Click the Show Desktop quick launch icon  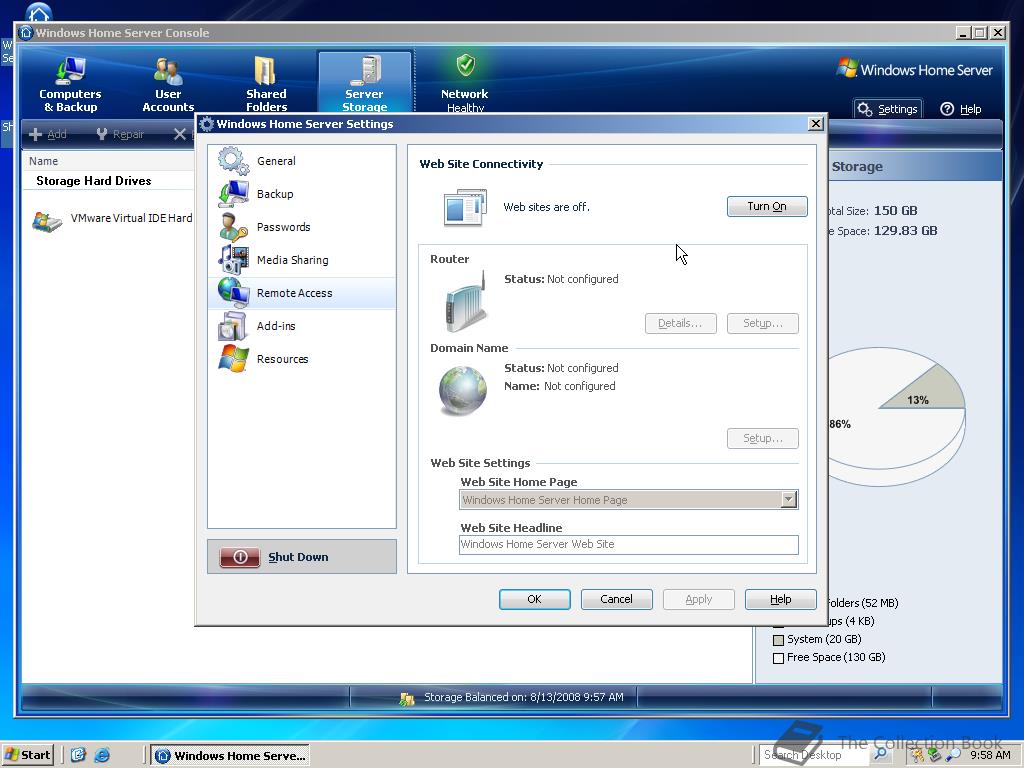tap(78, 755)
